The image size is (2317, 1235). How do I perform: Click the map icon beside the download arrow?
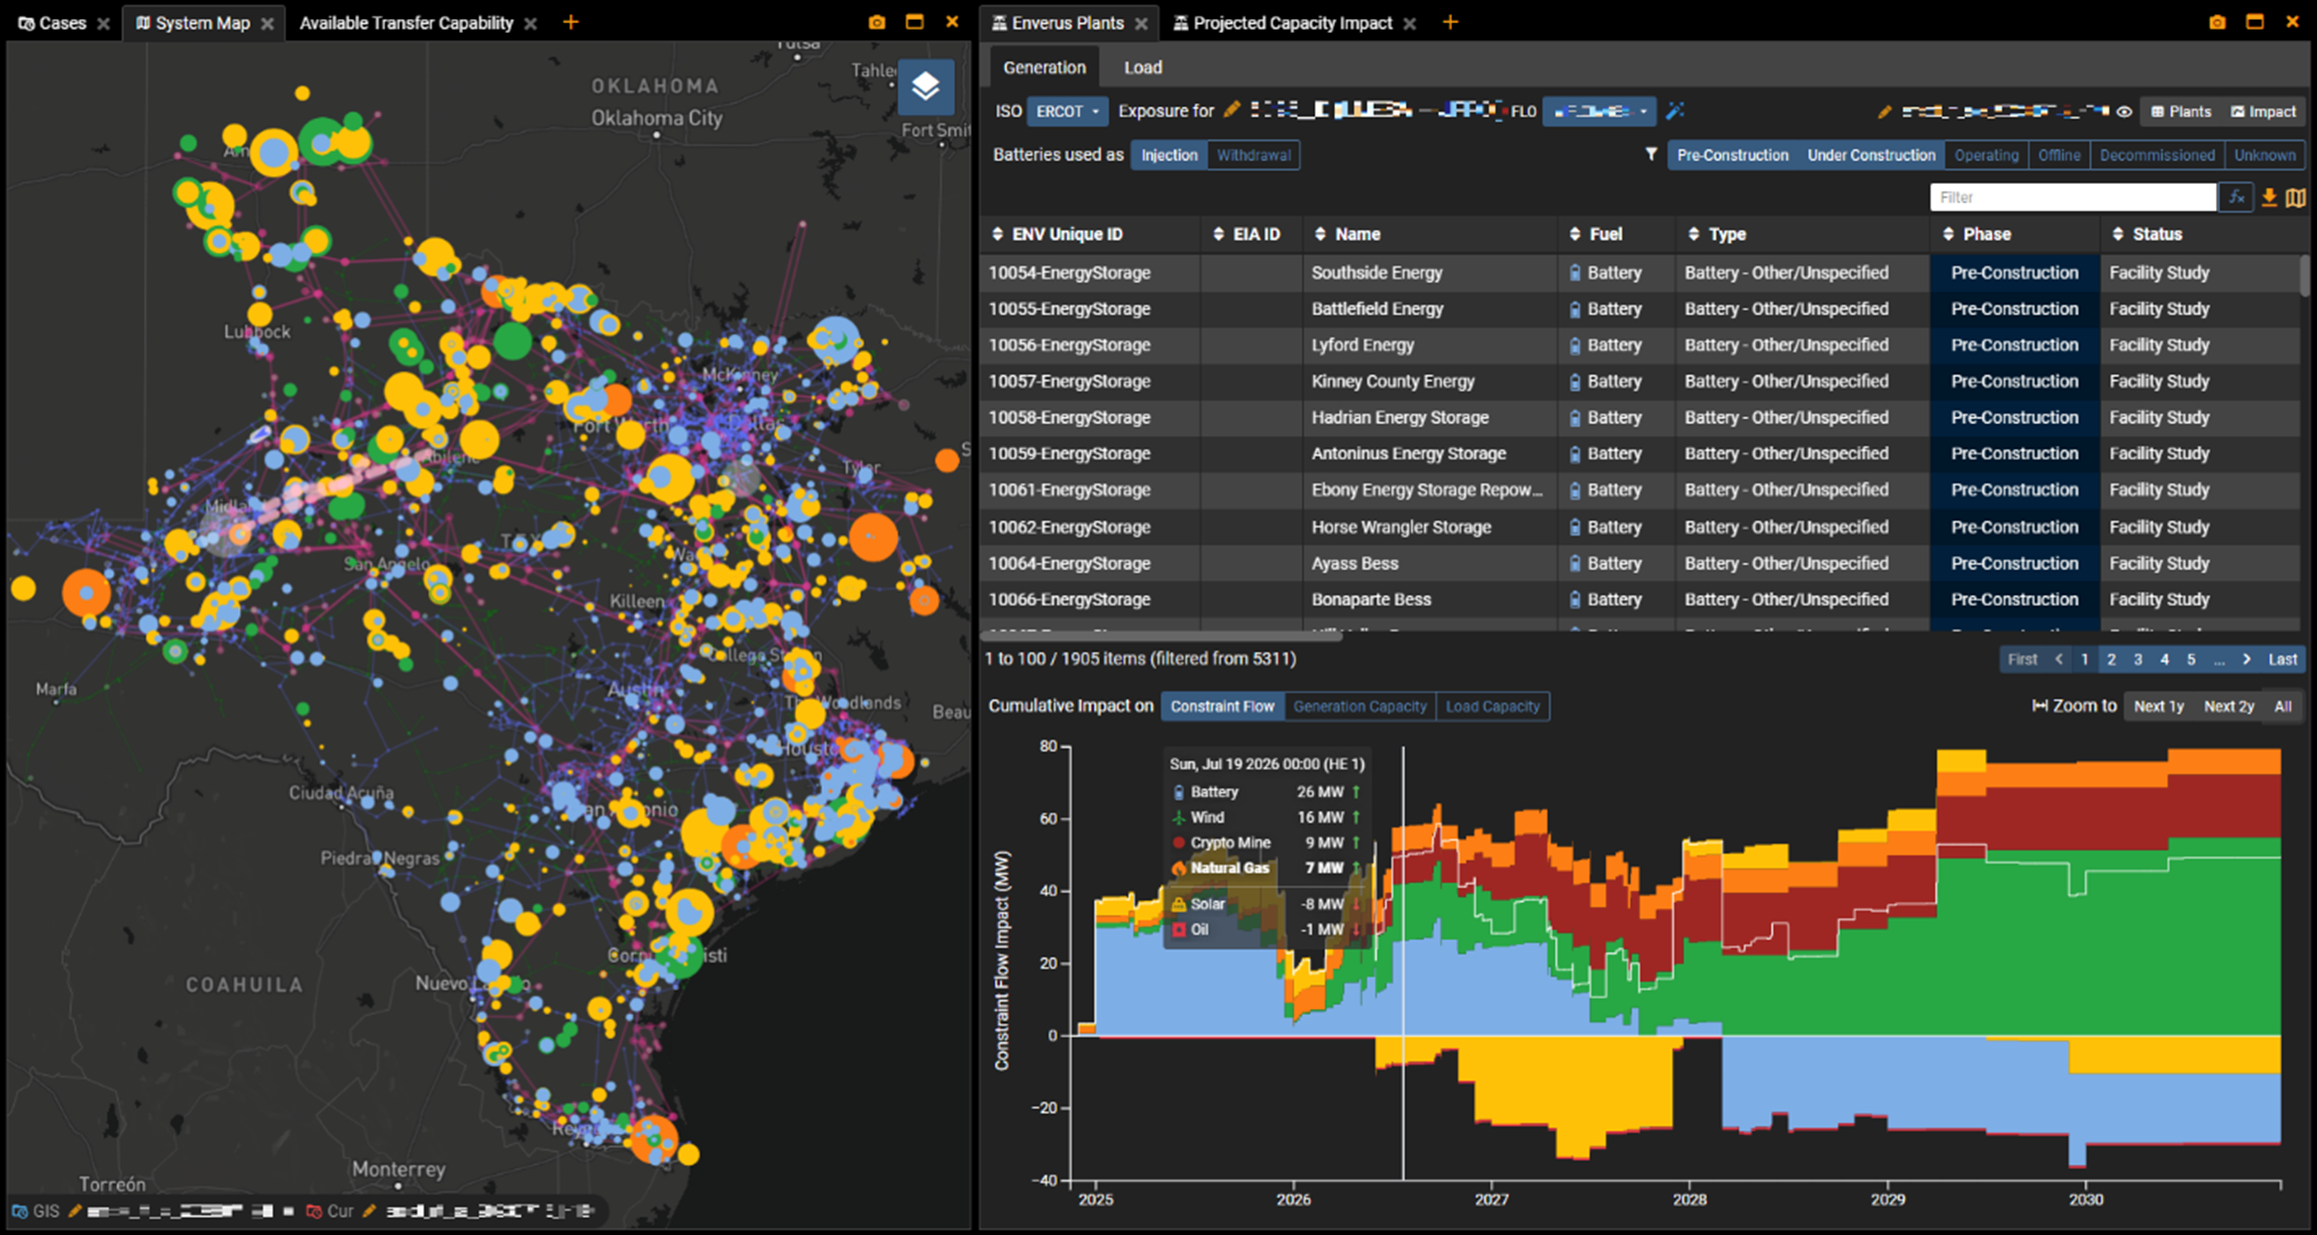pyautogui.click(x=2296, y=198)
